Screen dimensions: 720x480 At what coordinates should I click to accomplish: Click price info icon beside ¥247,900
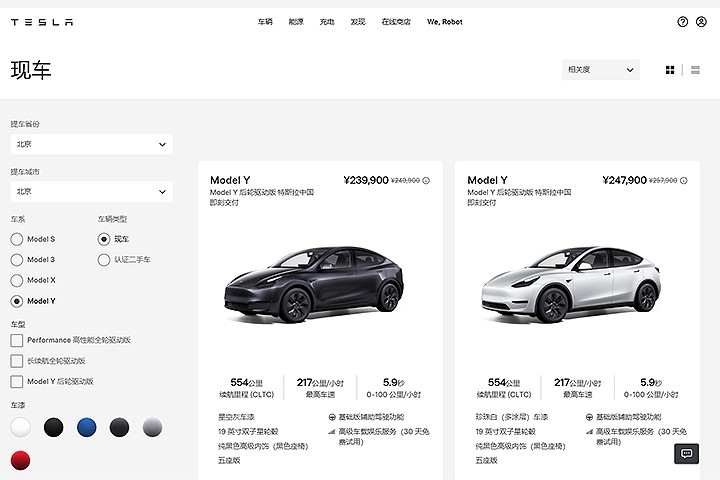(684, 181)
